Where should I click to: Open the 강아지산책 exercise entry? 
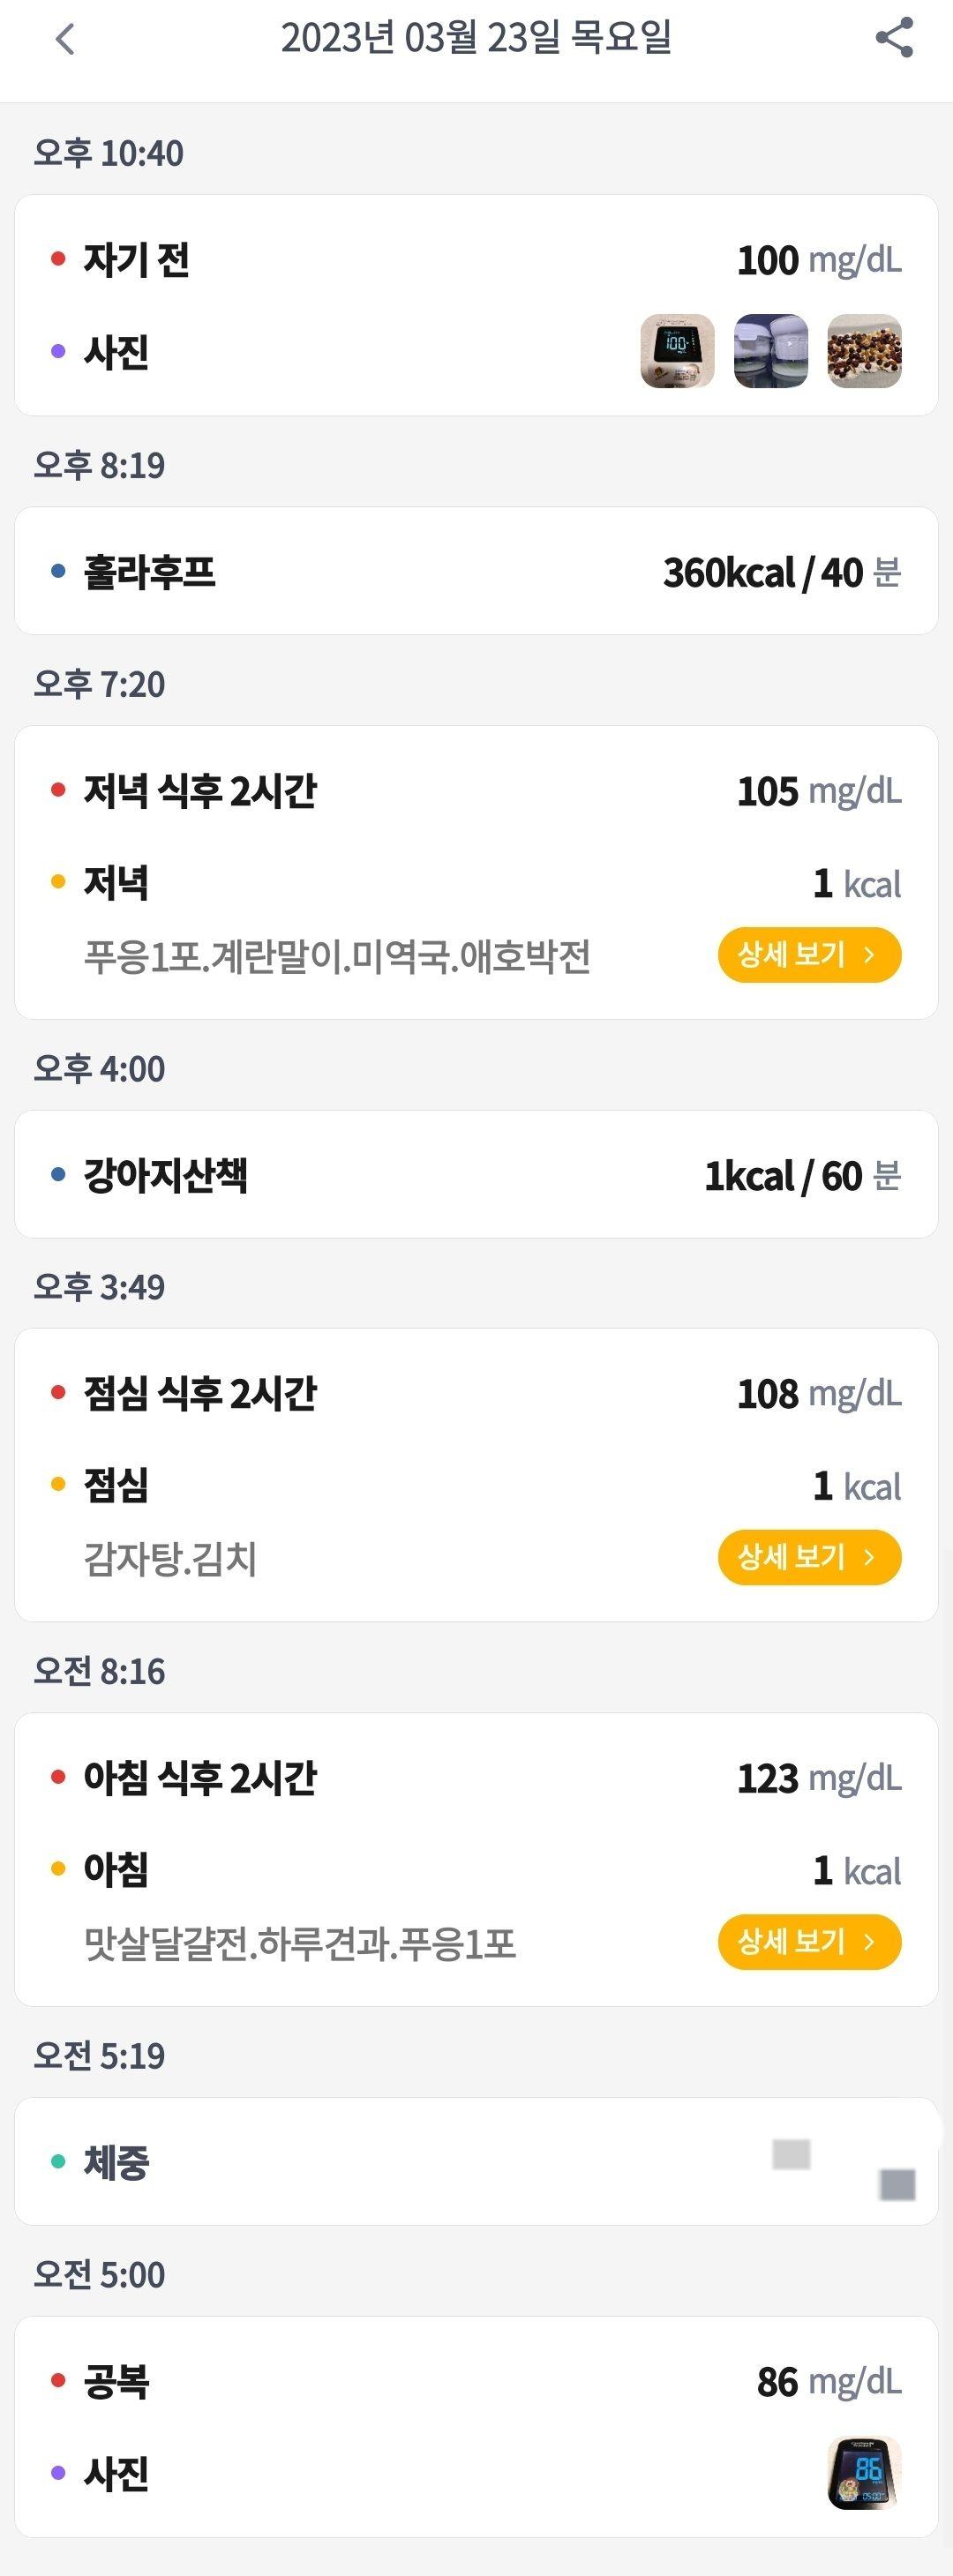coord(476,1175)
